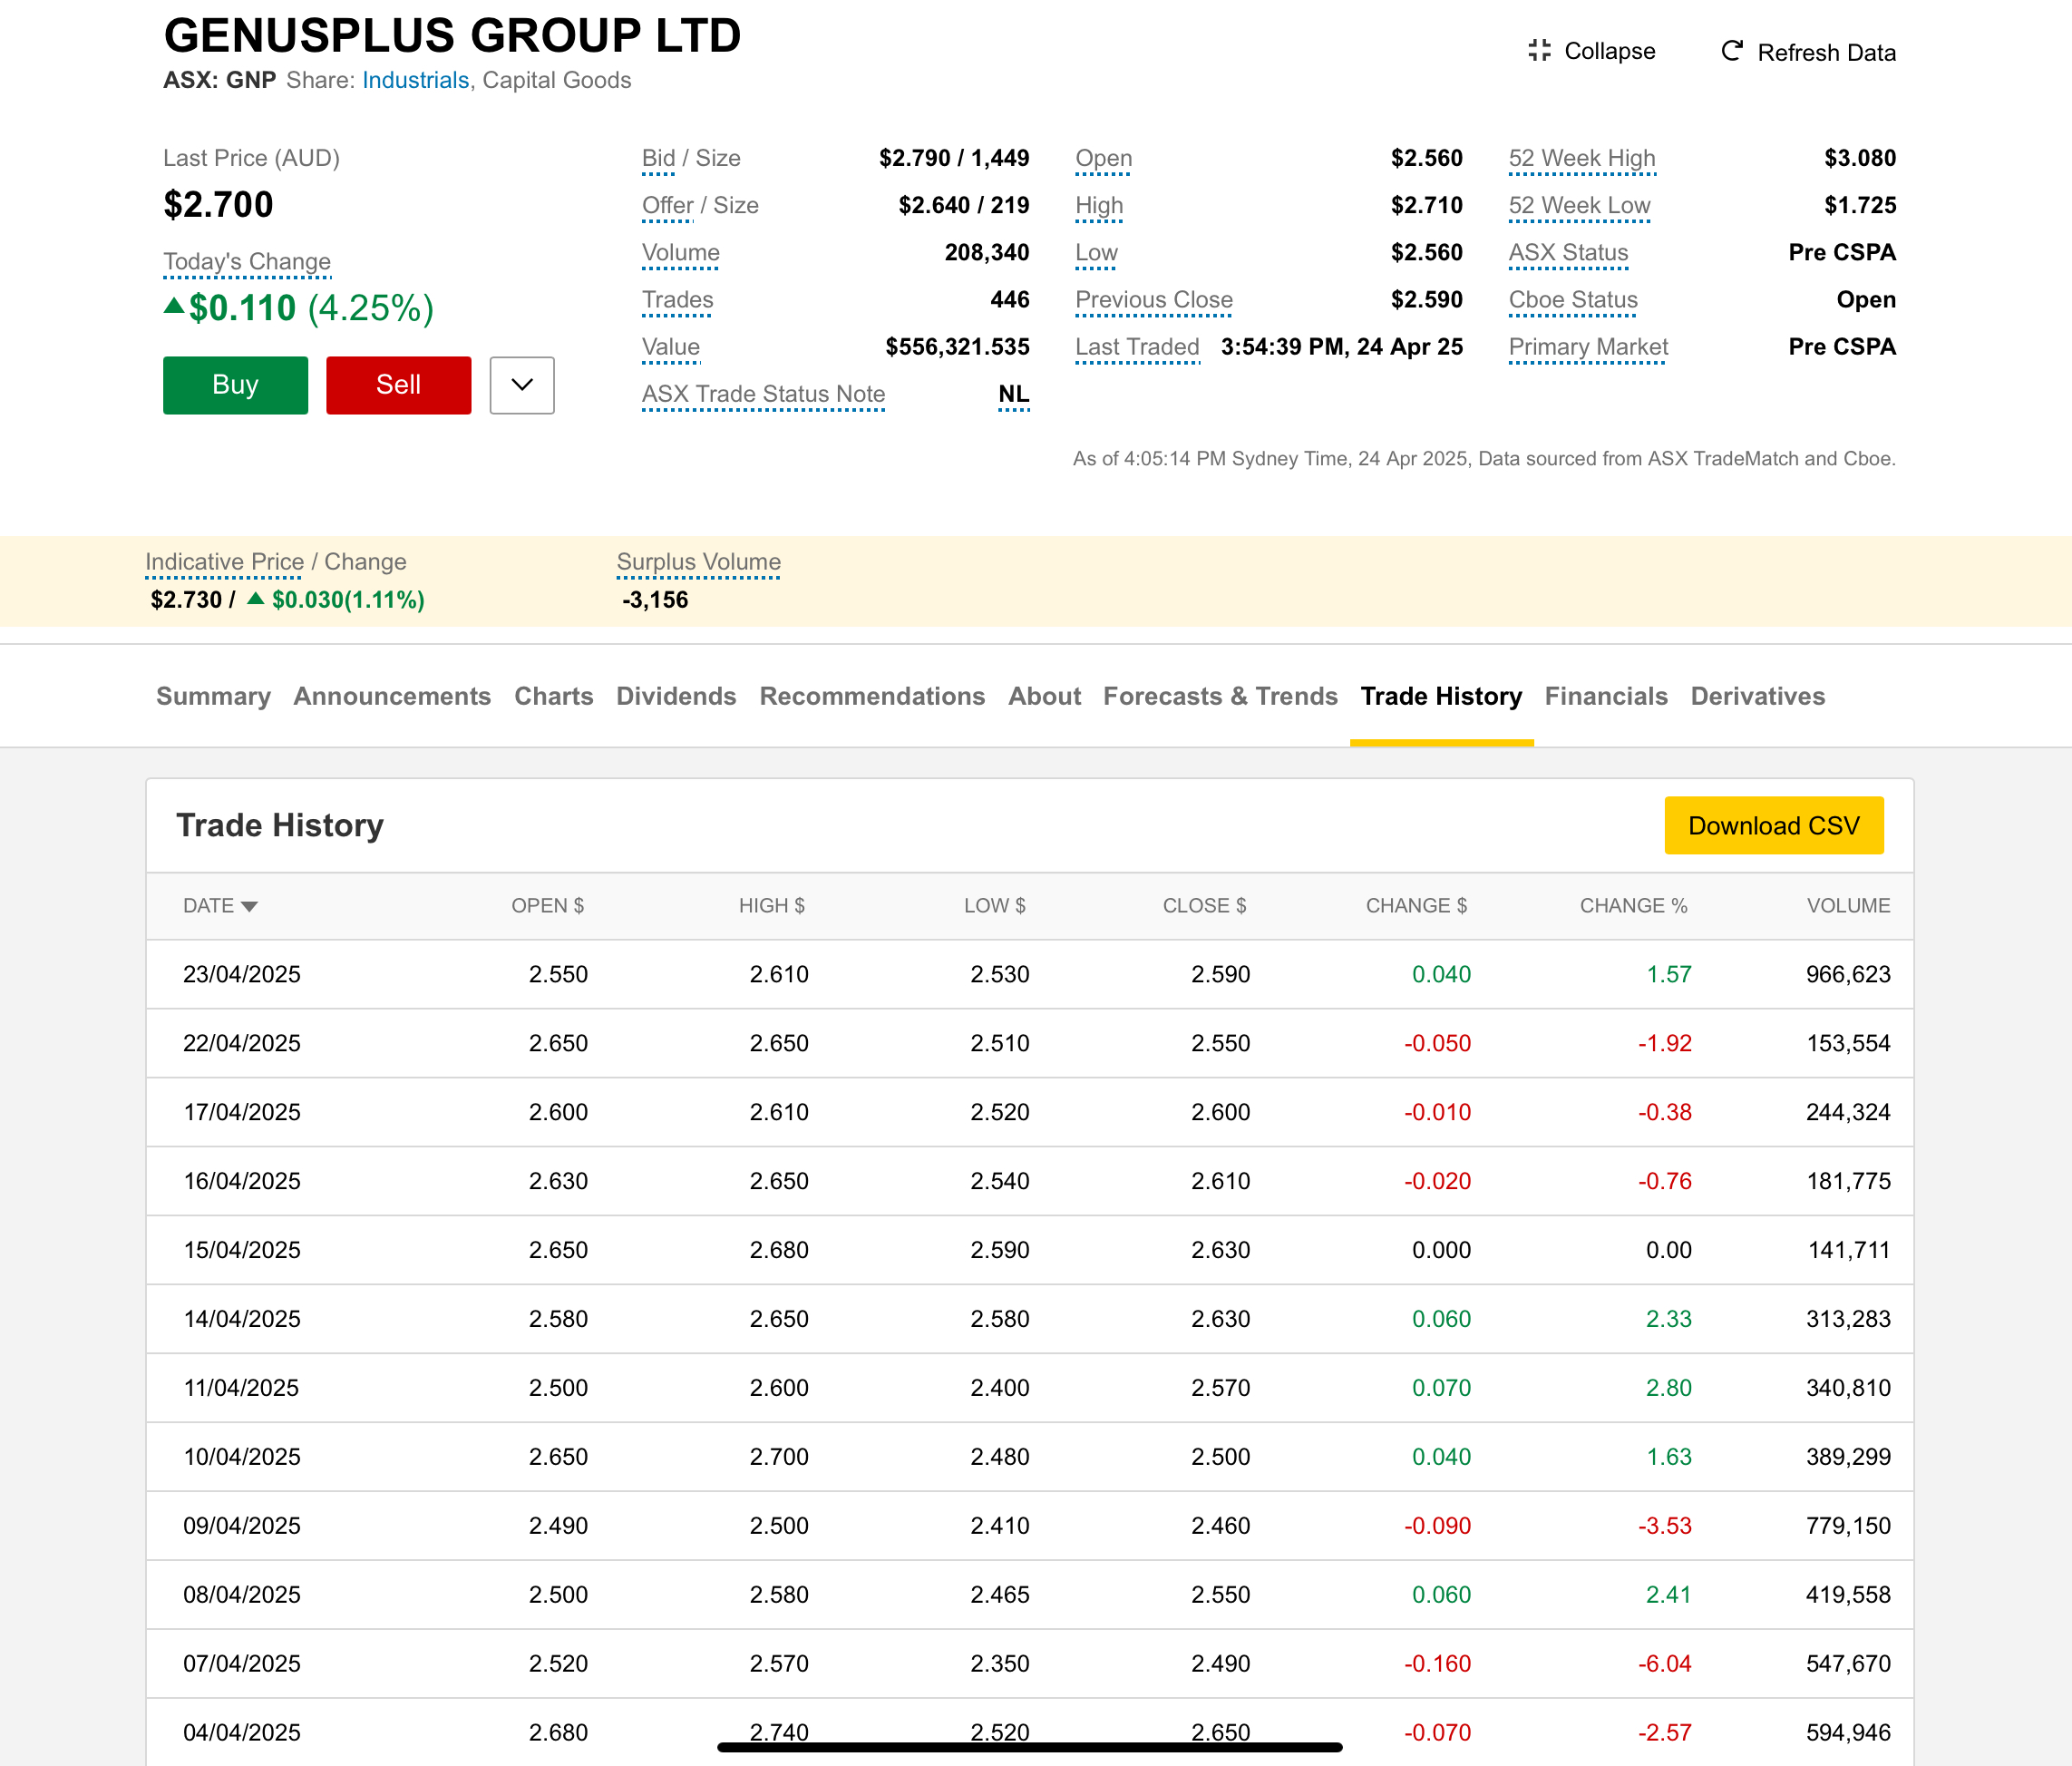The height and width of the screenshot is (1766, 2072).
Task: Click the Bid / Size label
Action: 691,158
